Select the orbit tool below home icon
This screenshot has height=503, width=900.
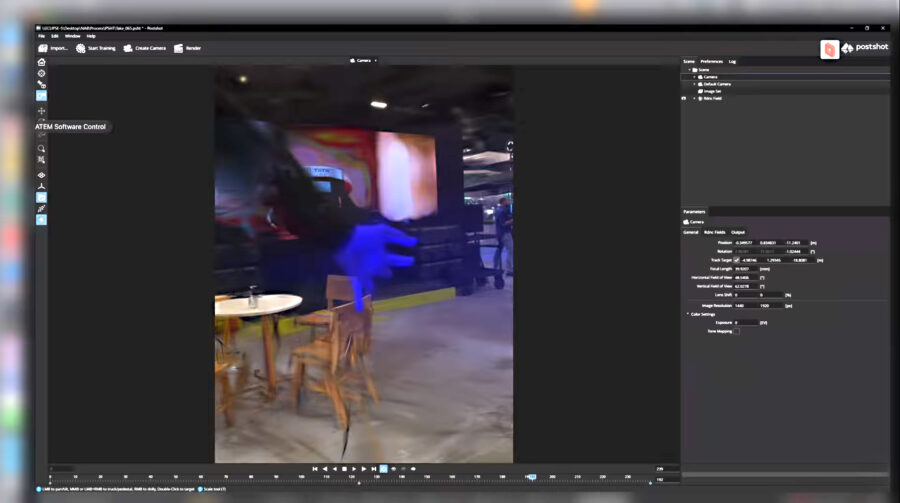point(41,73)
